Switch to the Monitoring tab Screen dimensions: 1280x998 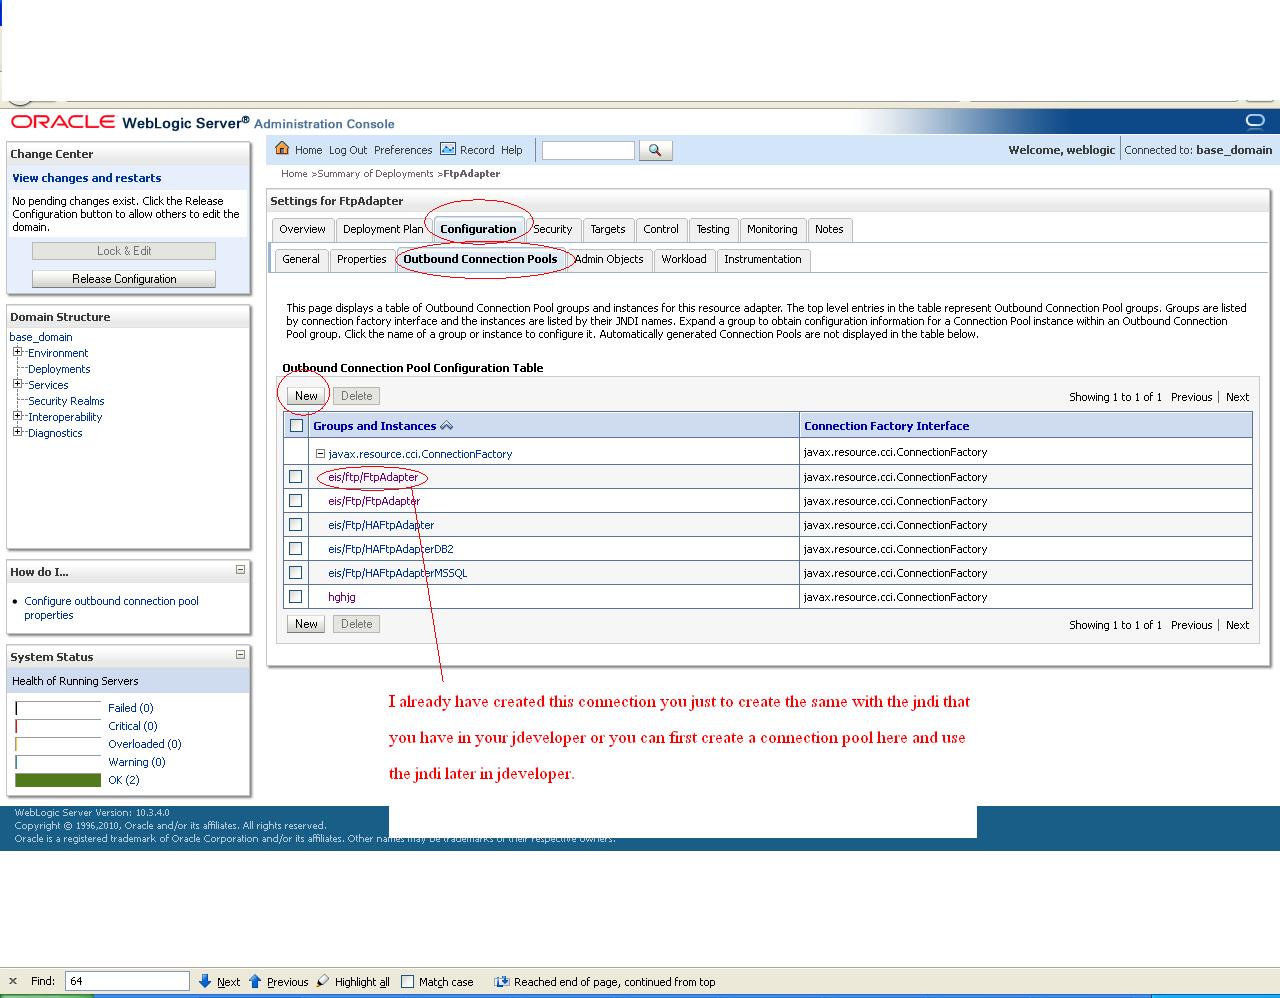(772, 229)
